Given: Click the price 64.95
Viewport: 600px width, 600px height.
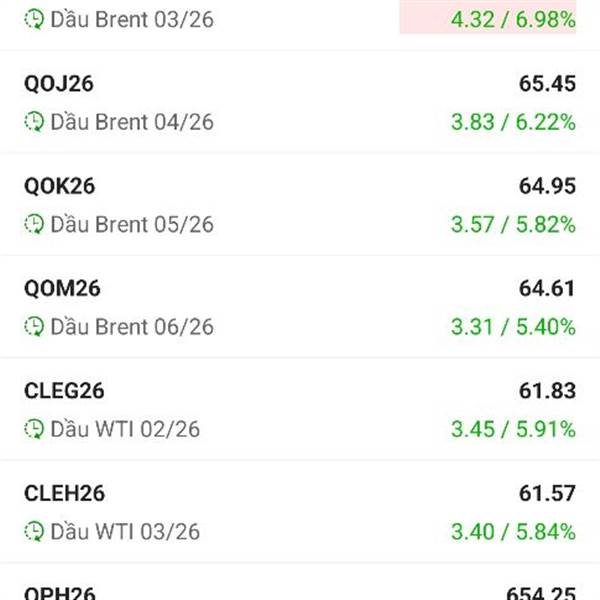Looking at the screenshot, I should pyautogui.click(x=547, y=186).
